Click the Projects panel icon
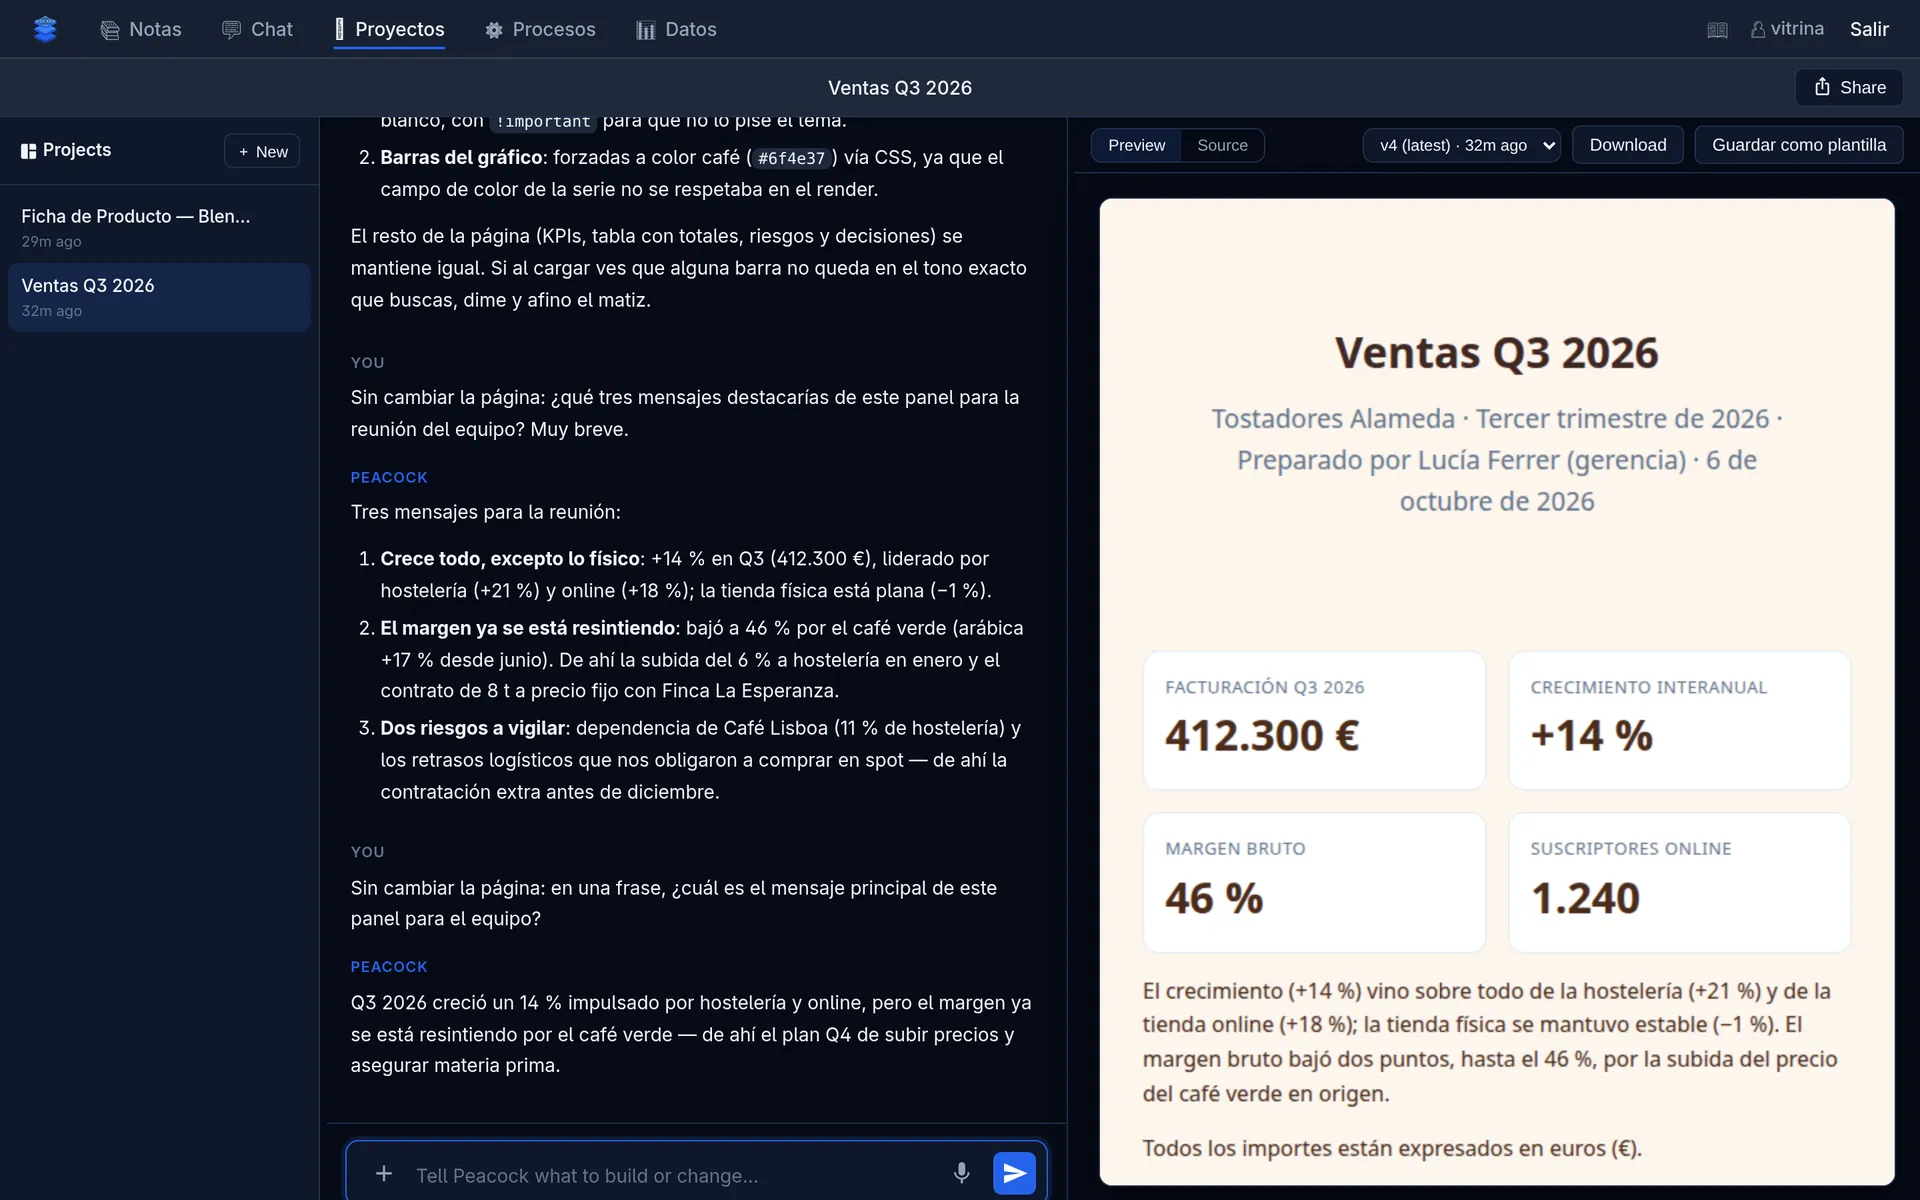The height and width of the screenshot is (1200, 1920). tap(28, 151)
